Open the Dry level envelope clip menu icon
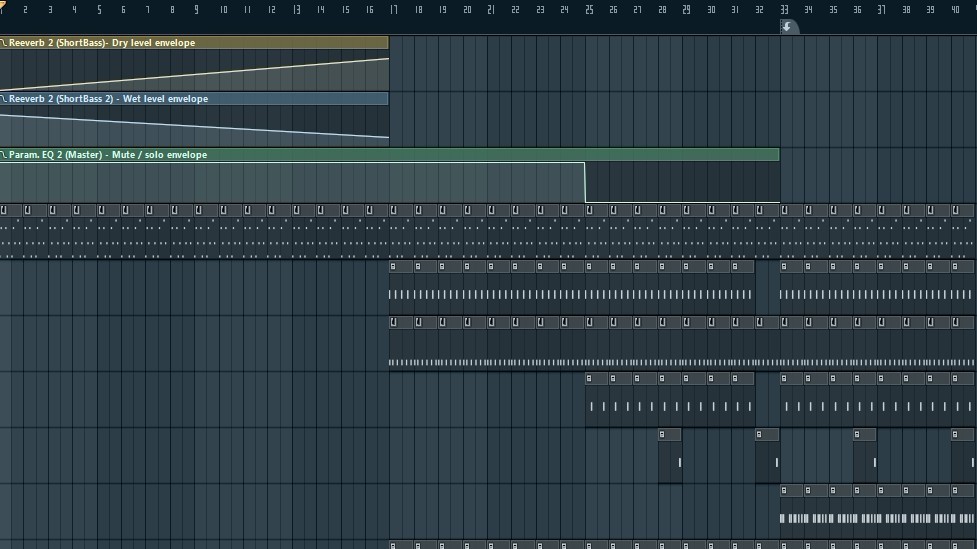977x549 pixels. [4, 43]
